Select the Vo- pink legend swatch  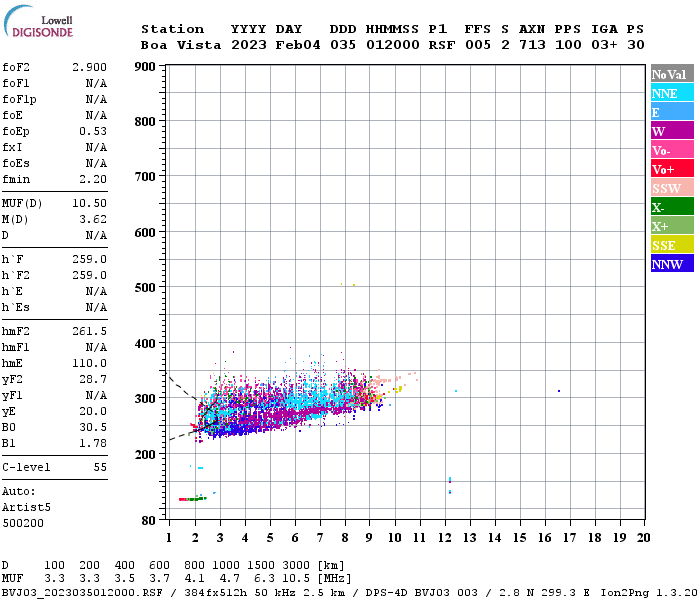point(672,150)
